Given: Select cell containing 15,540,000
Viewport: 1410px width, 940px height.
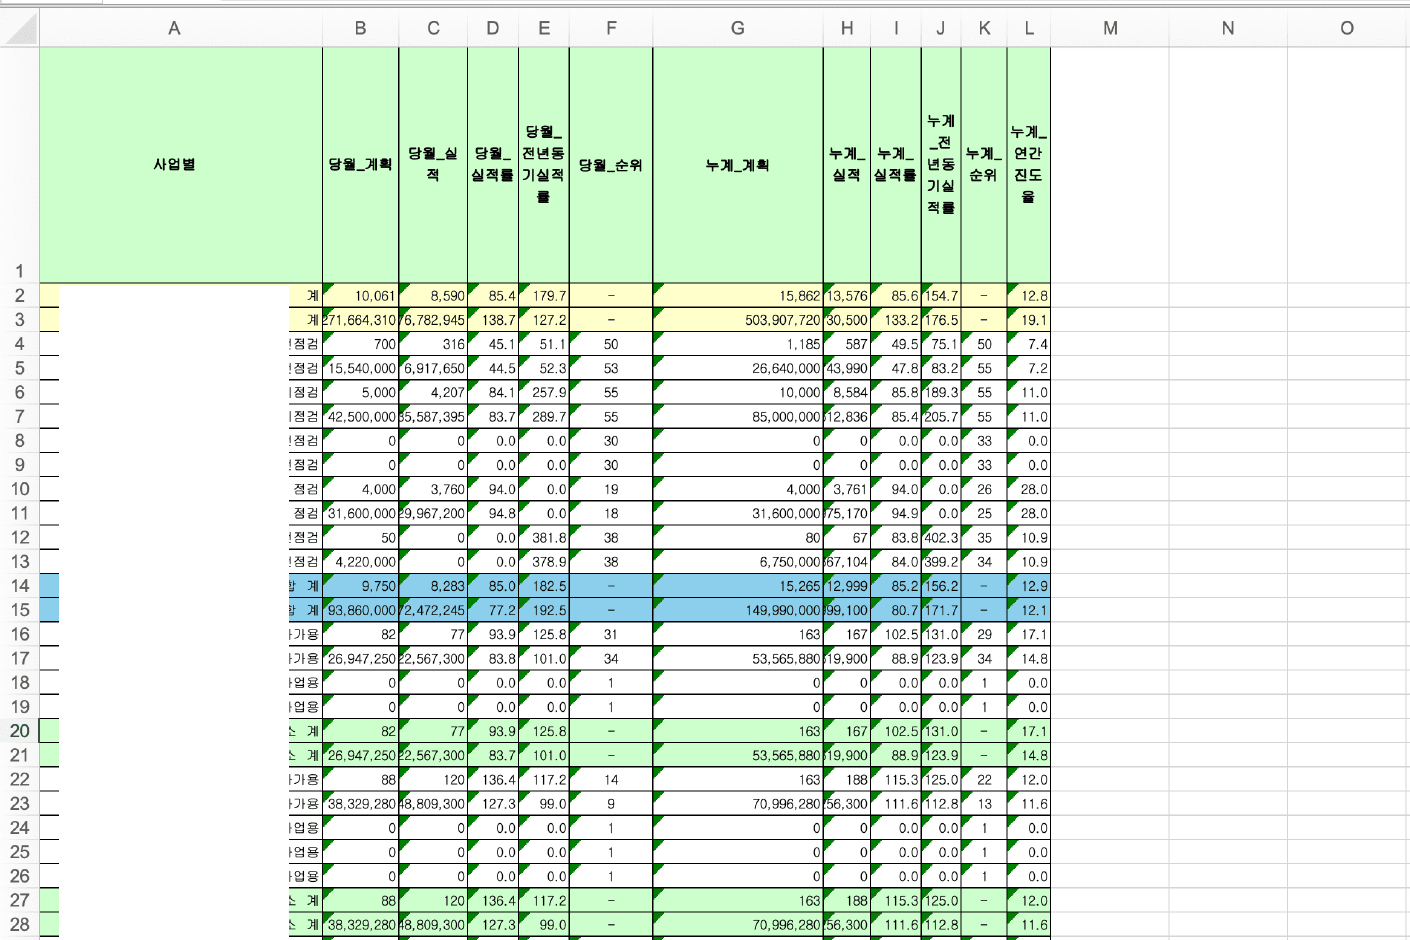Looking at the screenshot, I should pos(360,368).
